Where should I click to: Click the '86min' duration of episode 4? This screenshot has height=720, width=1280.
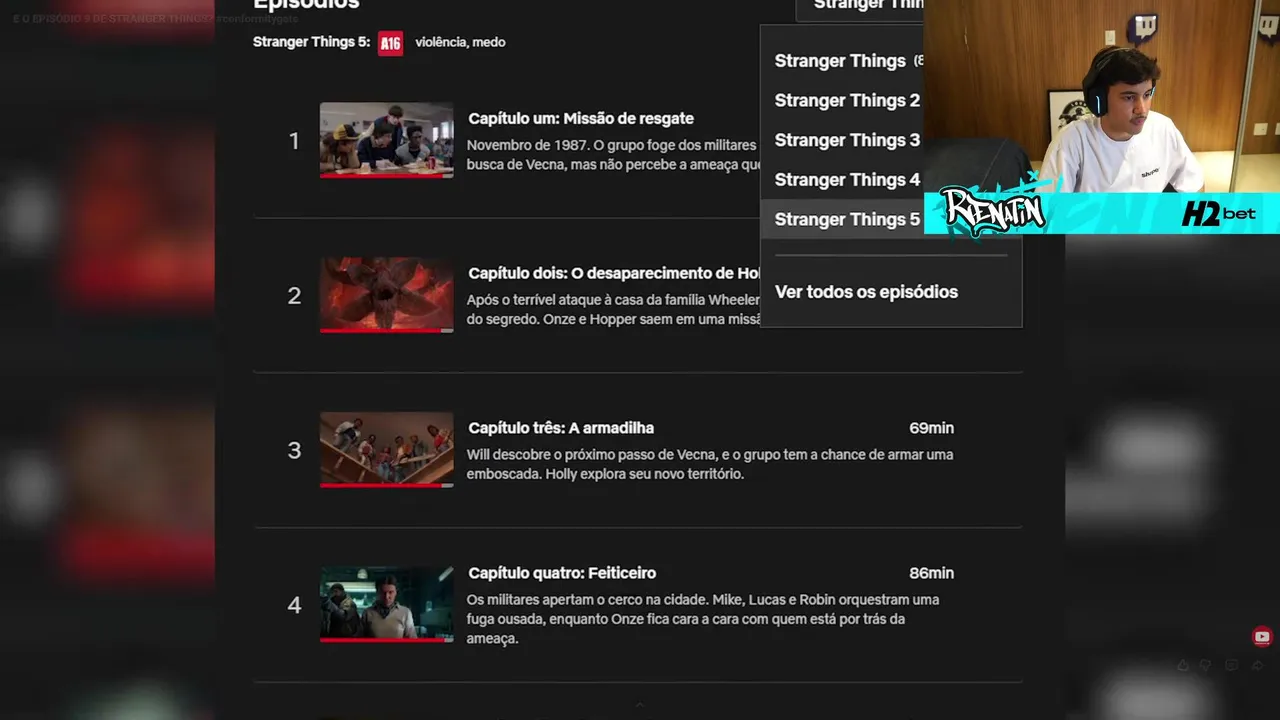(931, 573)
